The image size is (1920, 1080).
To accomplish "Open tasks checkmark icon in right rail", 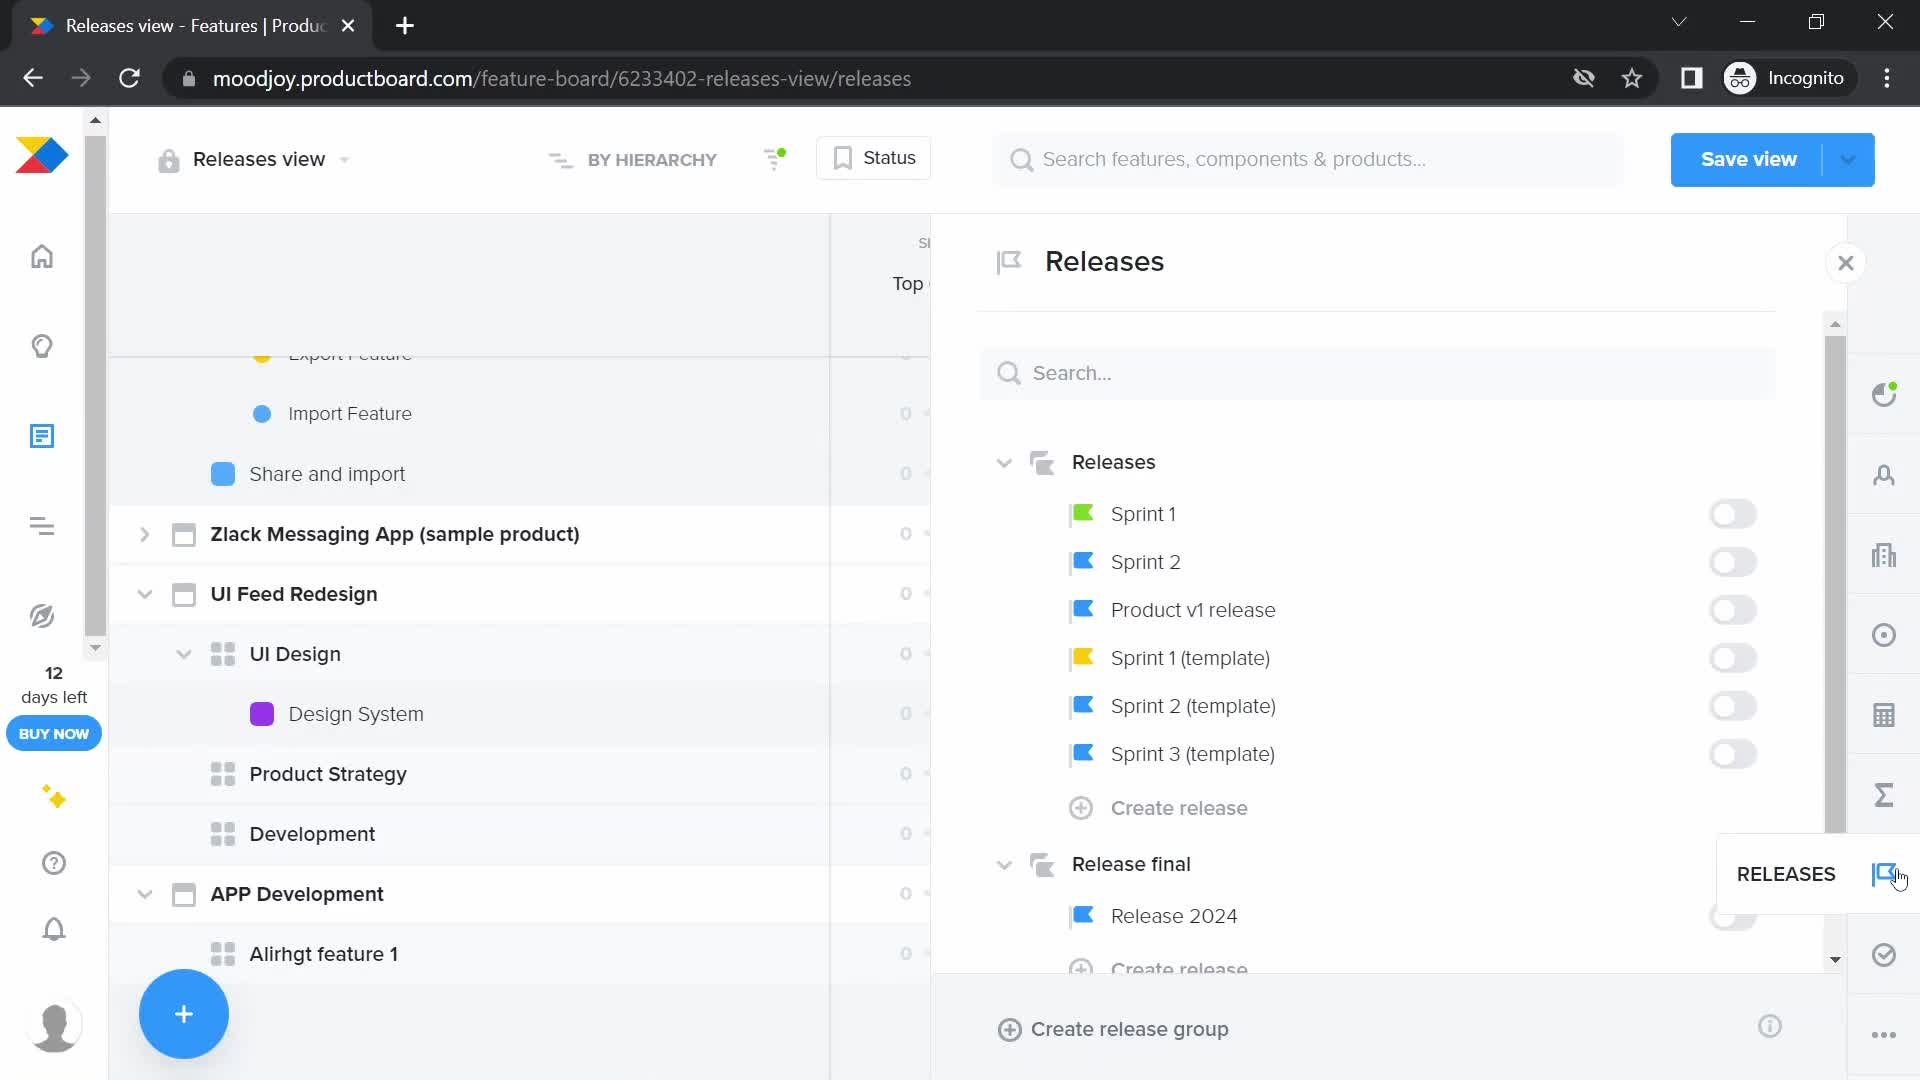I will coord(1884,955).
